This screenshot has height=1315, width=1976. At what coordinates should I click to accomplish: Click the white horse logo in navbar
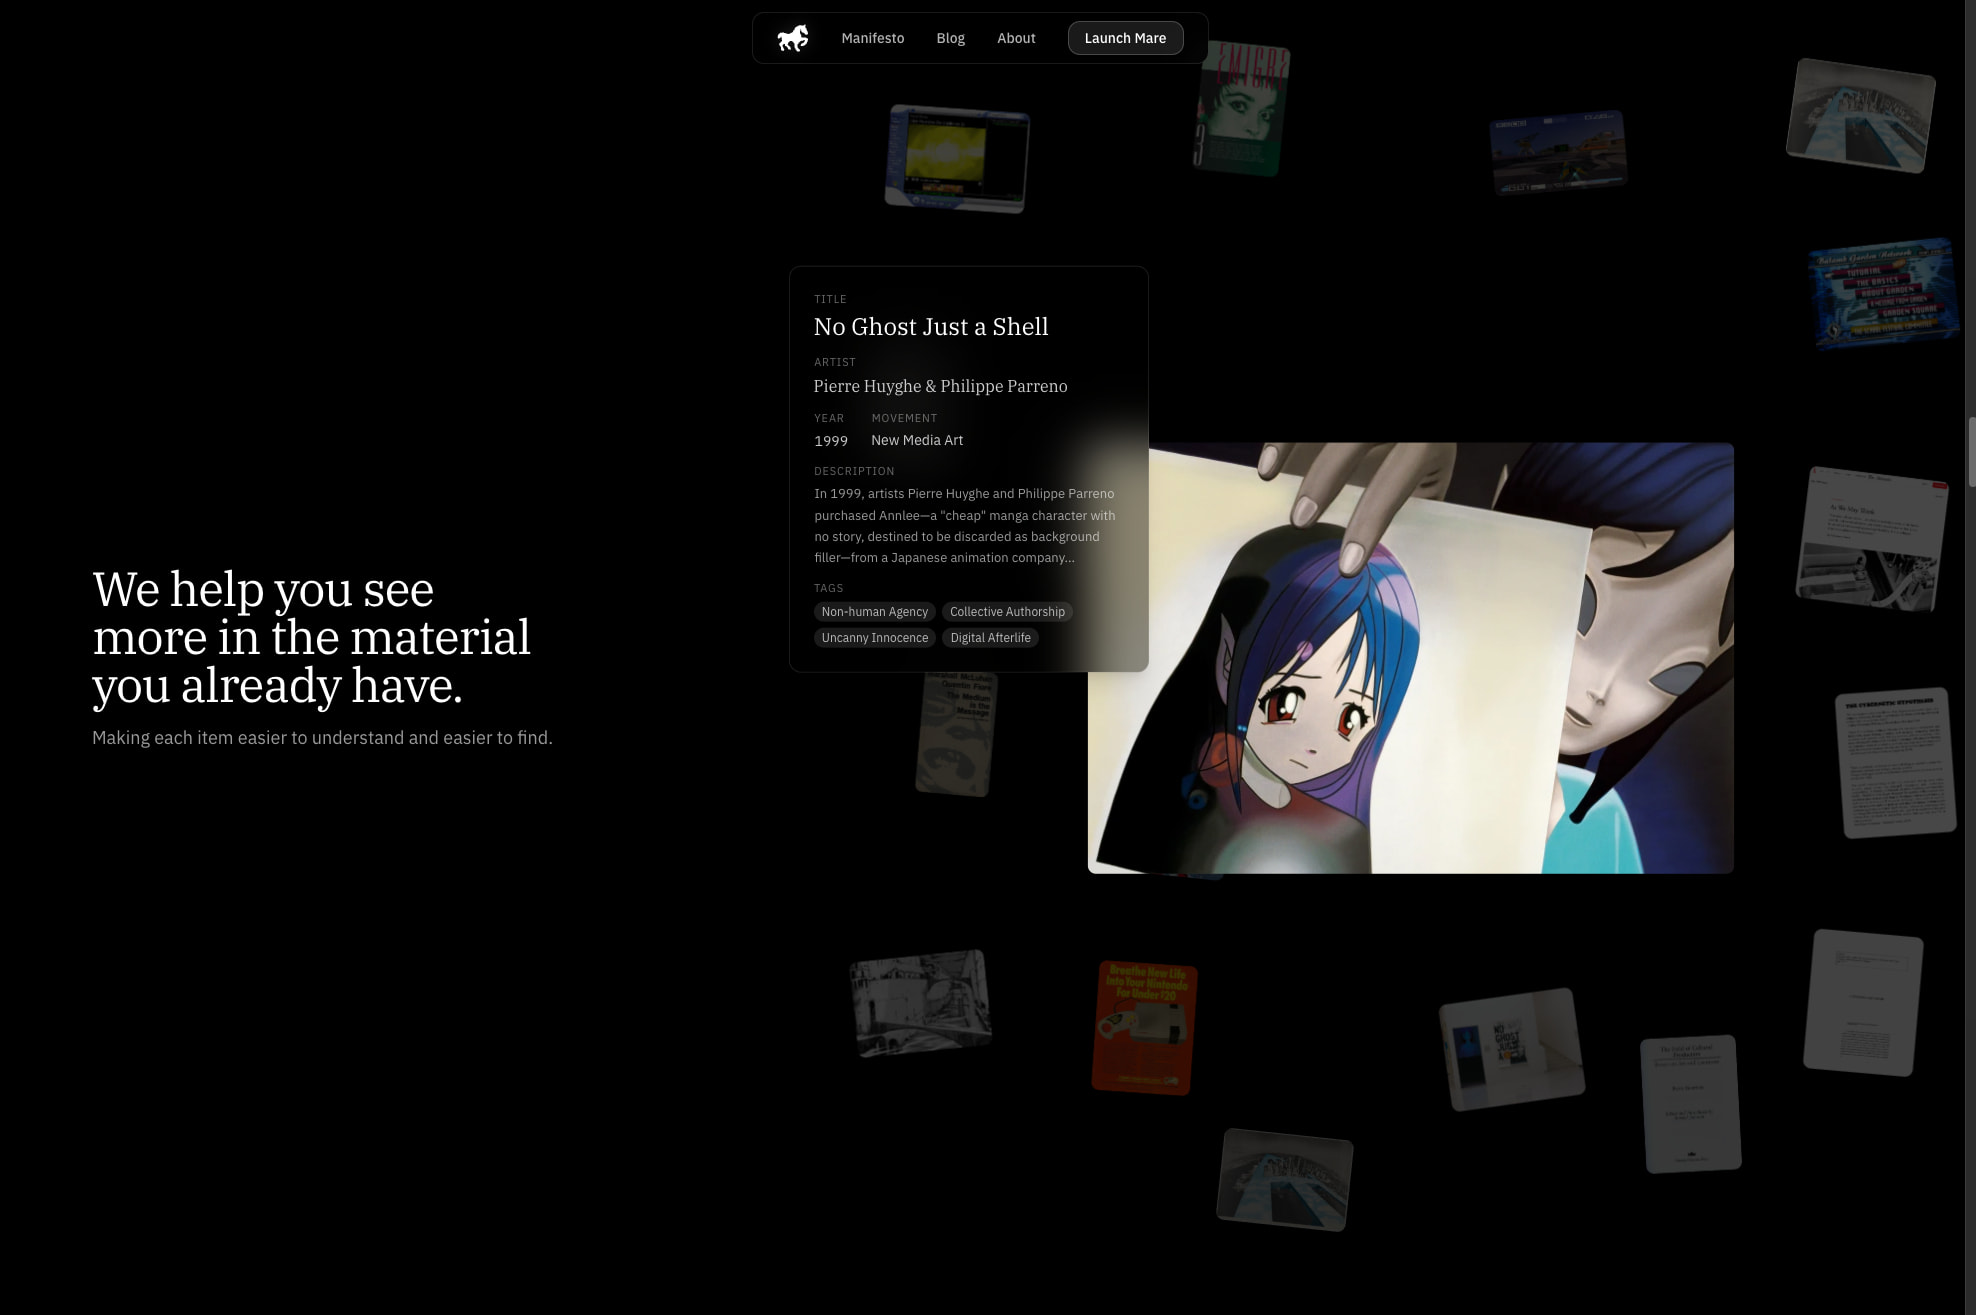tap(793, 38)
